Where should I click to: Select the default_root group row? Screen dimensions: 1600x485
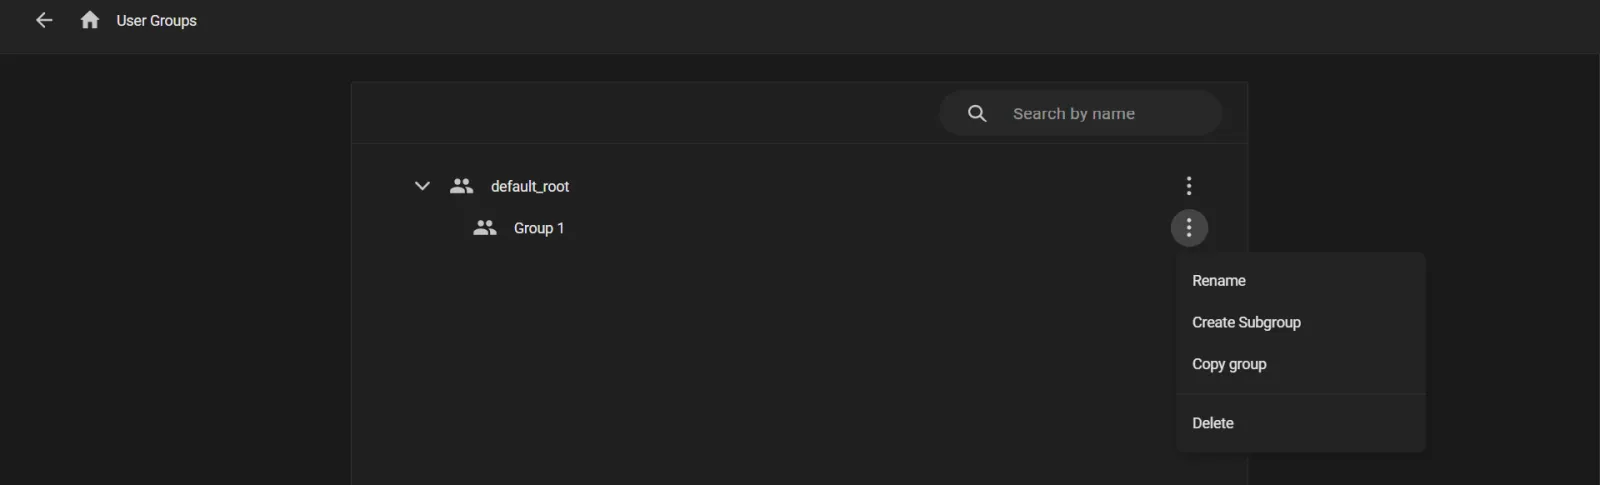coord(800,186)
